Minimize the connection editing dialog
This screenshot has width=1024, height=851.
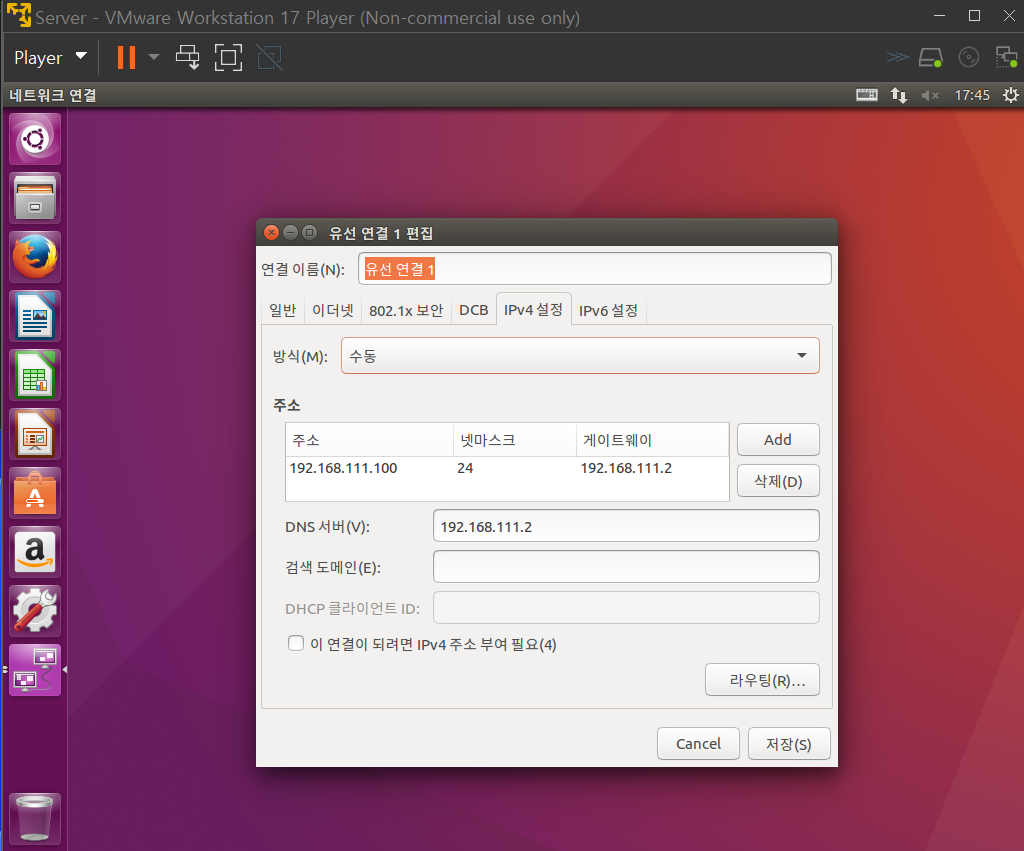coord(291,233)
